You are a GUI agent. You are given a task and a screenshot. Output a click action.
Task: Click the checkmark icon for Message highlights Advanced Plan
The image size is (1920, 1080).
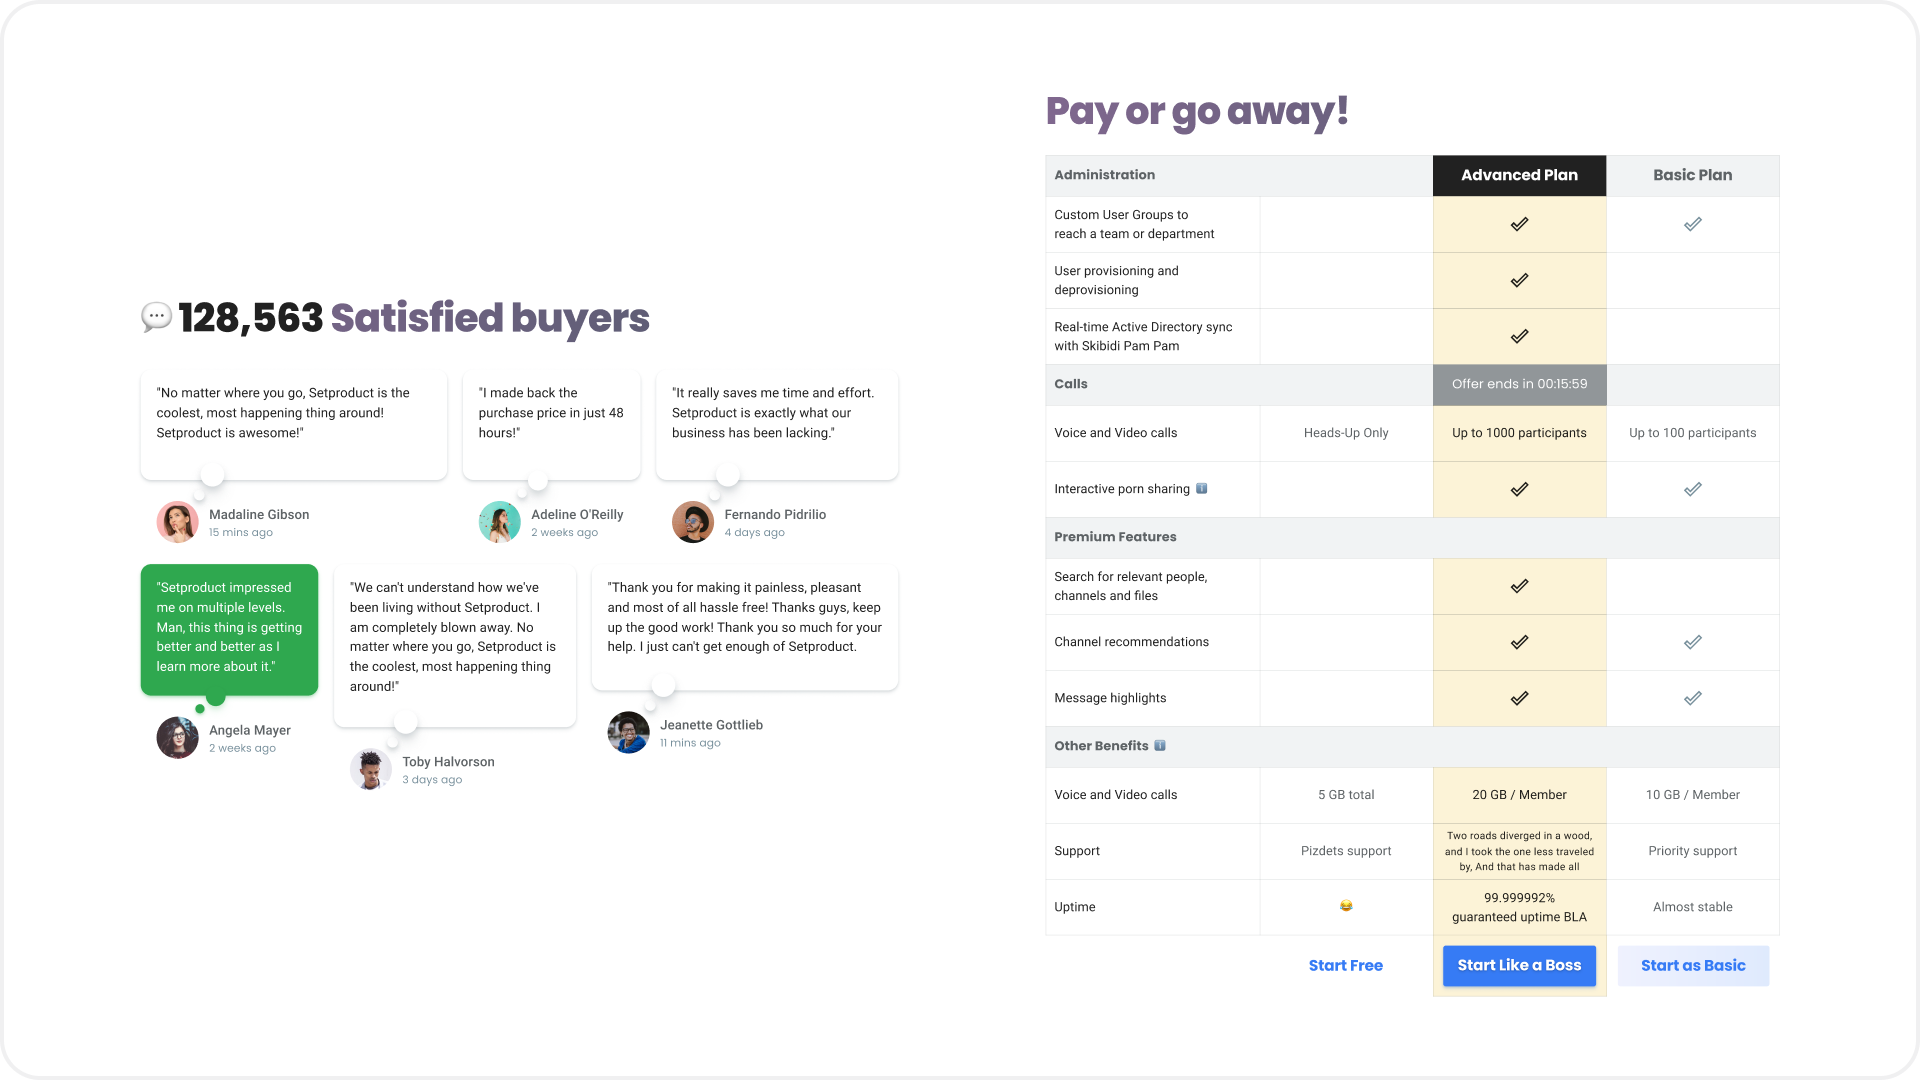click(x=1519, y=698)
